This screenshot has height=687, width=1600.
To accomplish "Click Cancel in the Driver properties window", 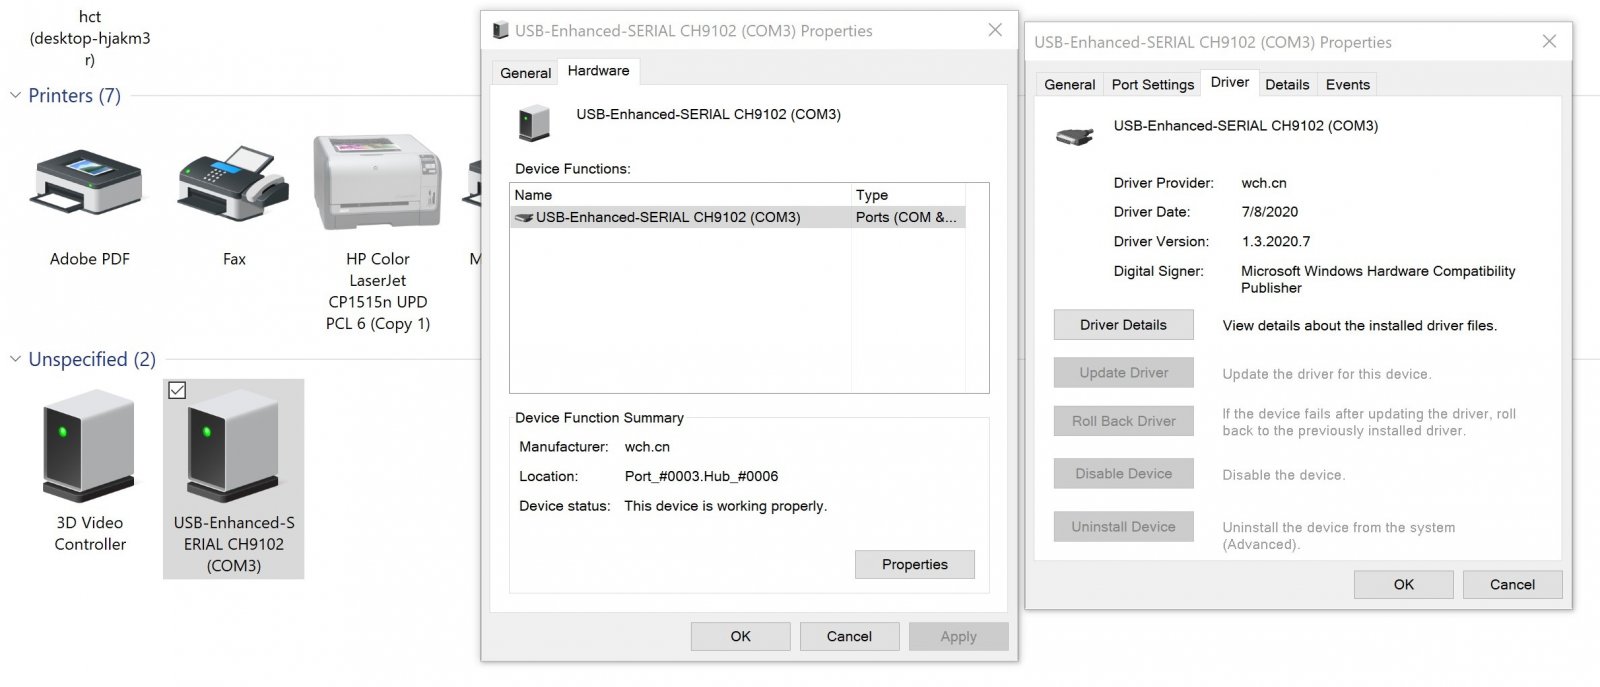I will pyautogui.click(x=1512, y=585).
